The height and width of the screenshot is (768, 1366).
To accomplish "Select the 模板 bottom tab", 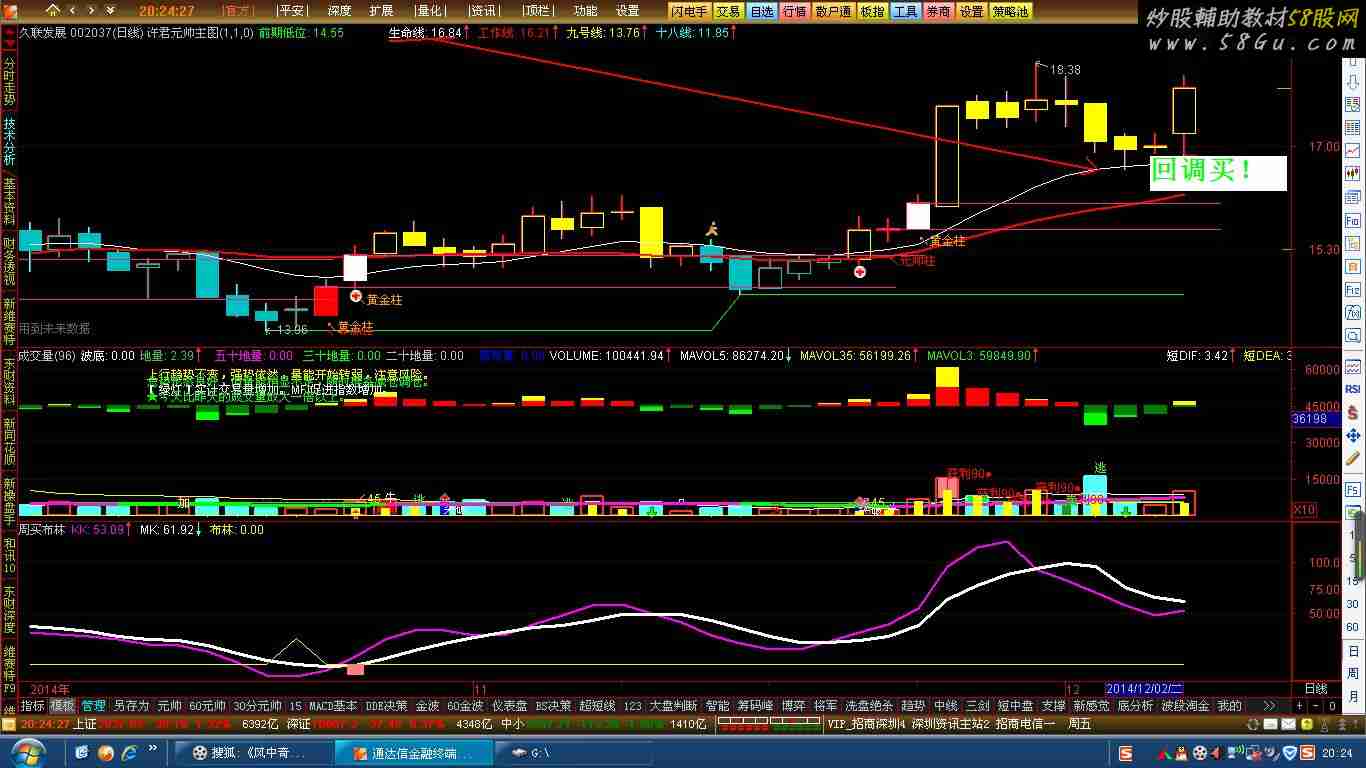I will click(63, 706).
